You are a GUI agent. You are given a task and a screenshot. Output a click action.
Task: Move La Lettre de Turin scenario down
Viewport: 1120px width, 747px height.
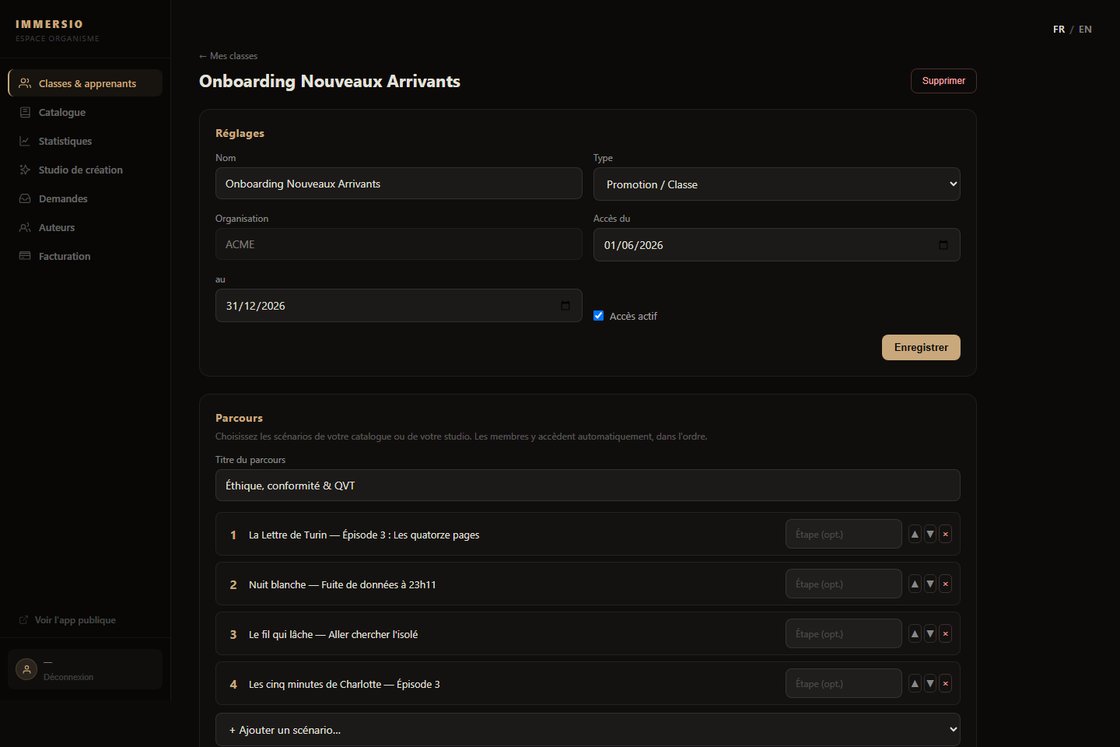pyautogui.click(x=930, y=534)
